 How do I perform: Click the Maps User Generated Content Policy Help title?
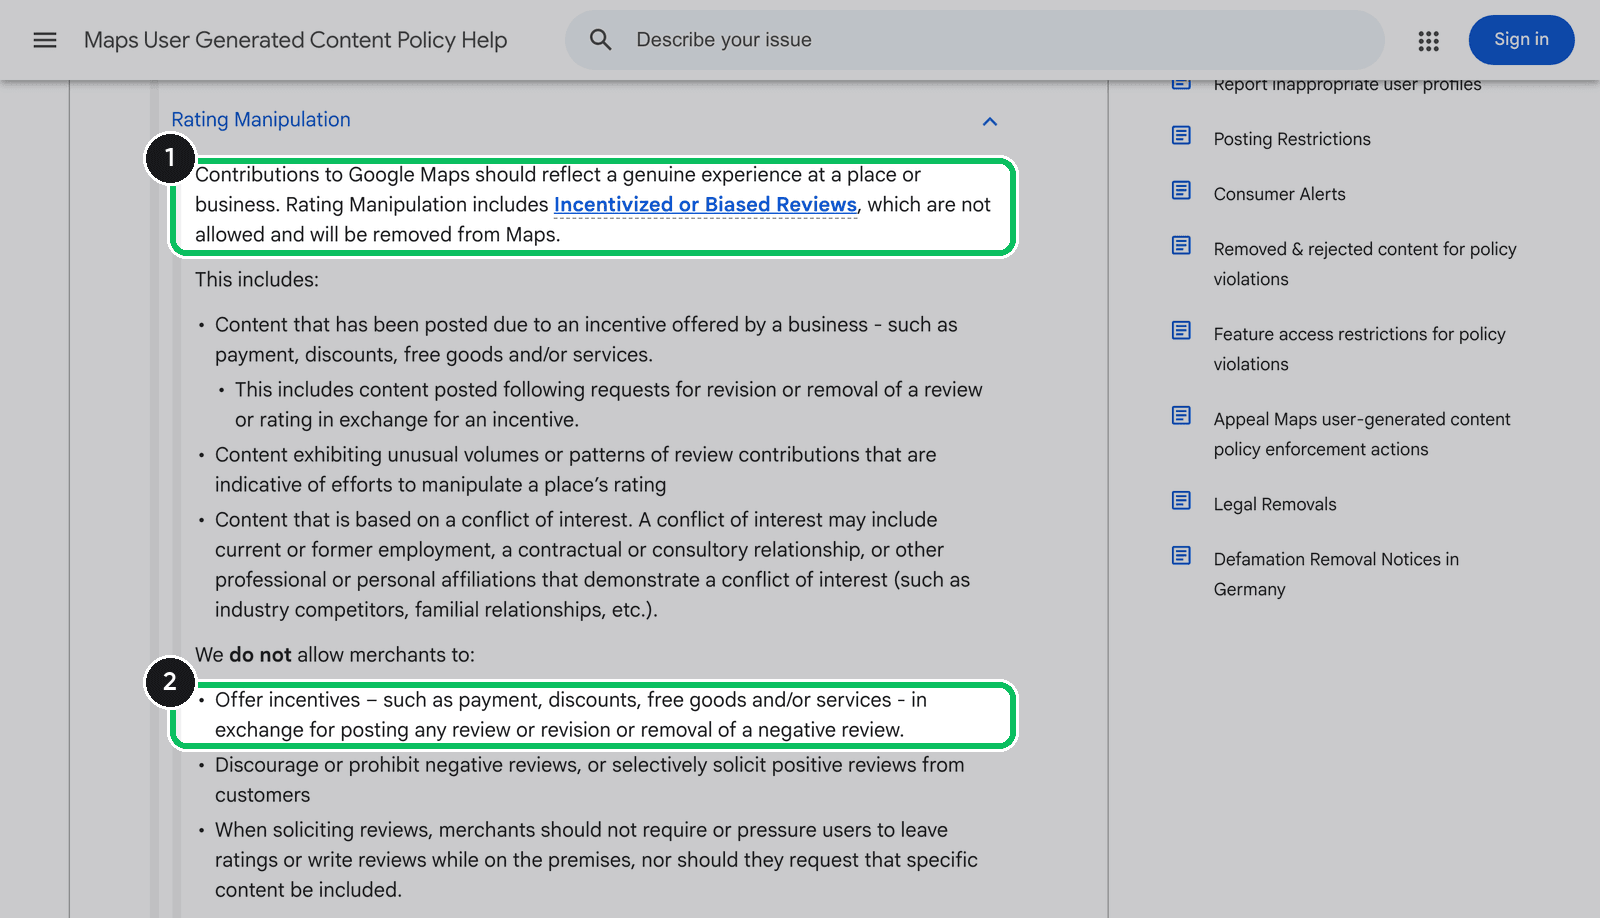click(296, 40)
